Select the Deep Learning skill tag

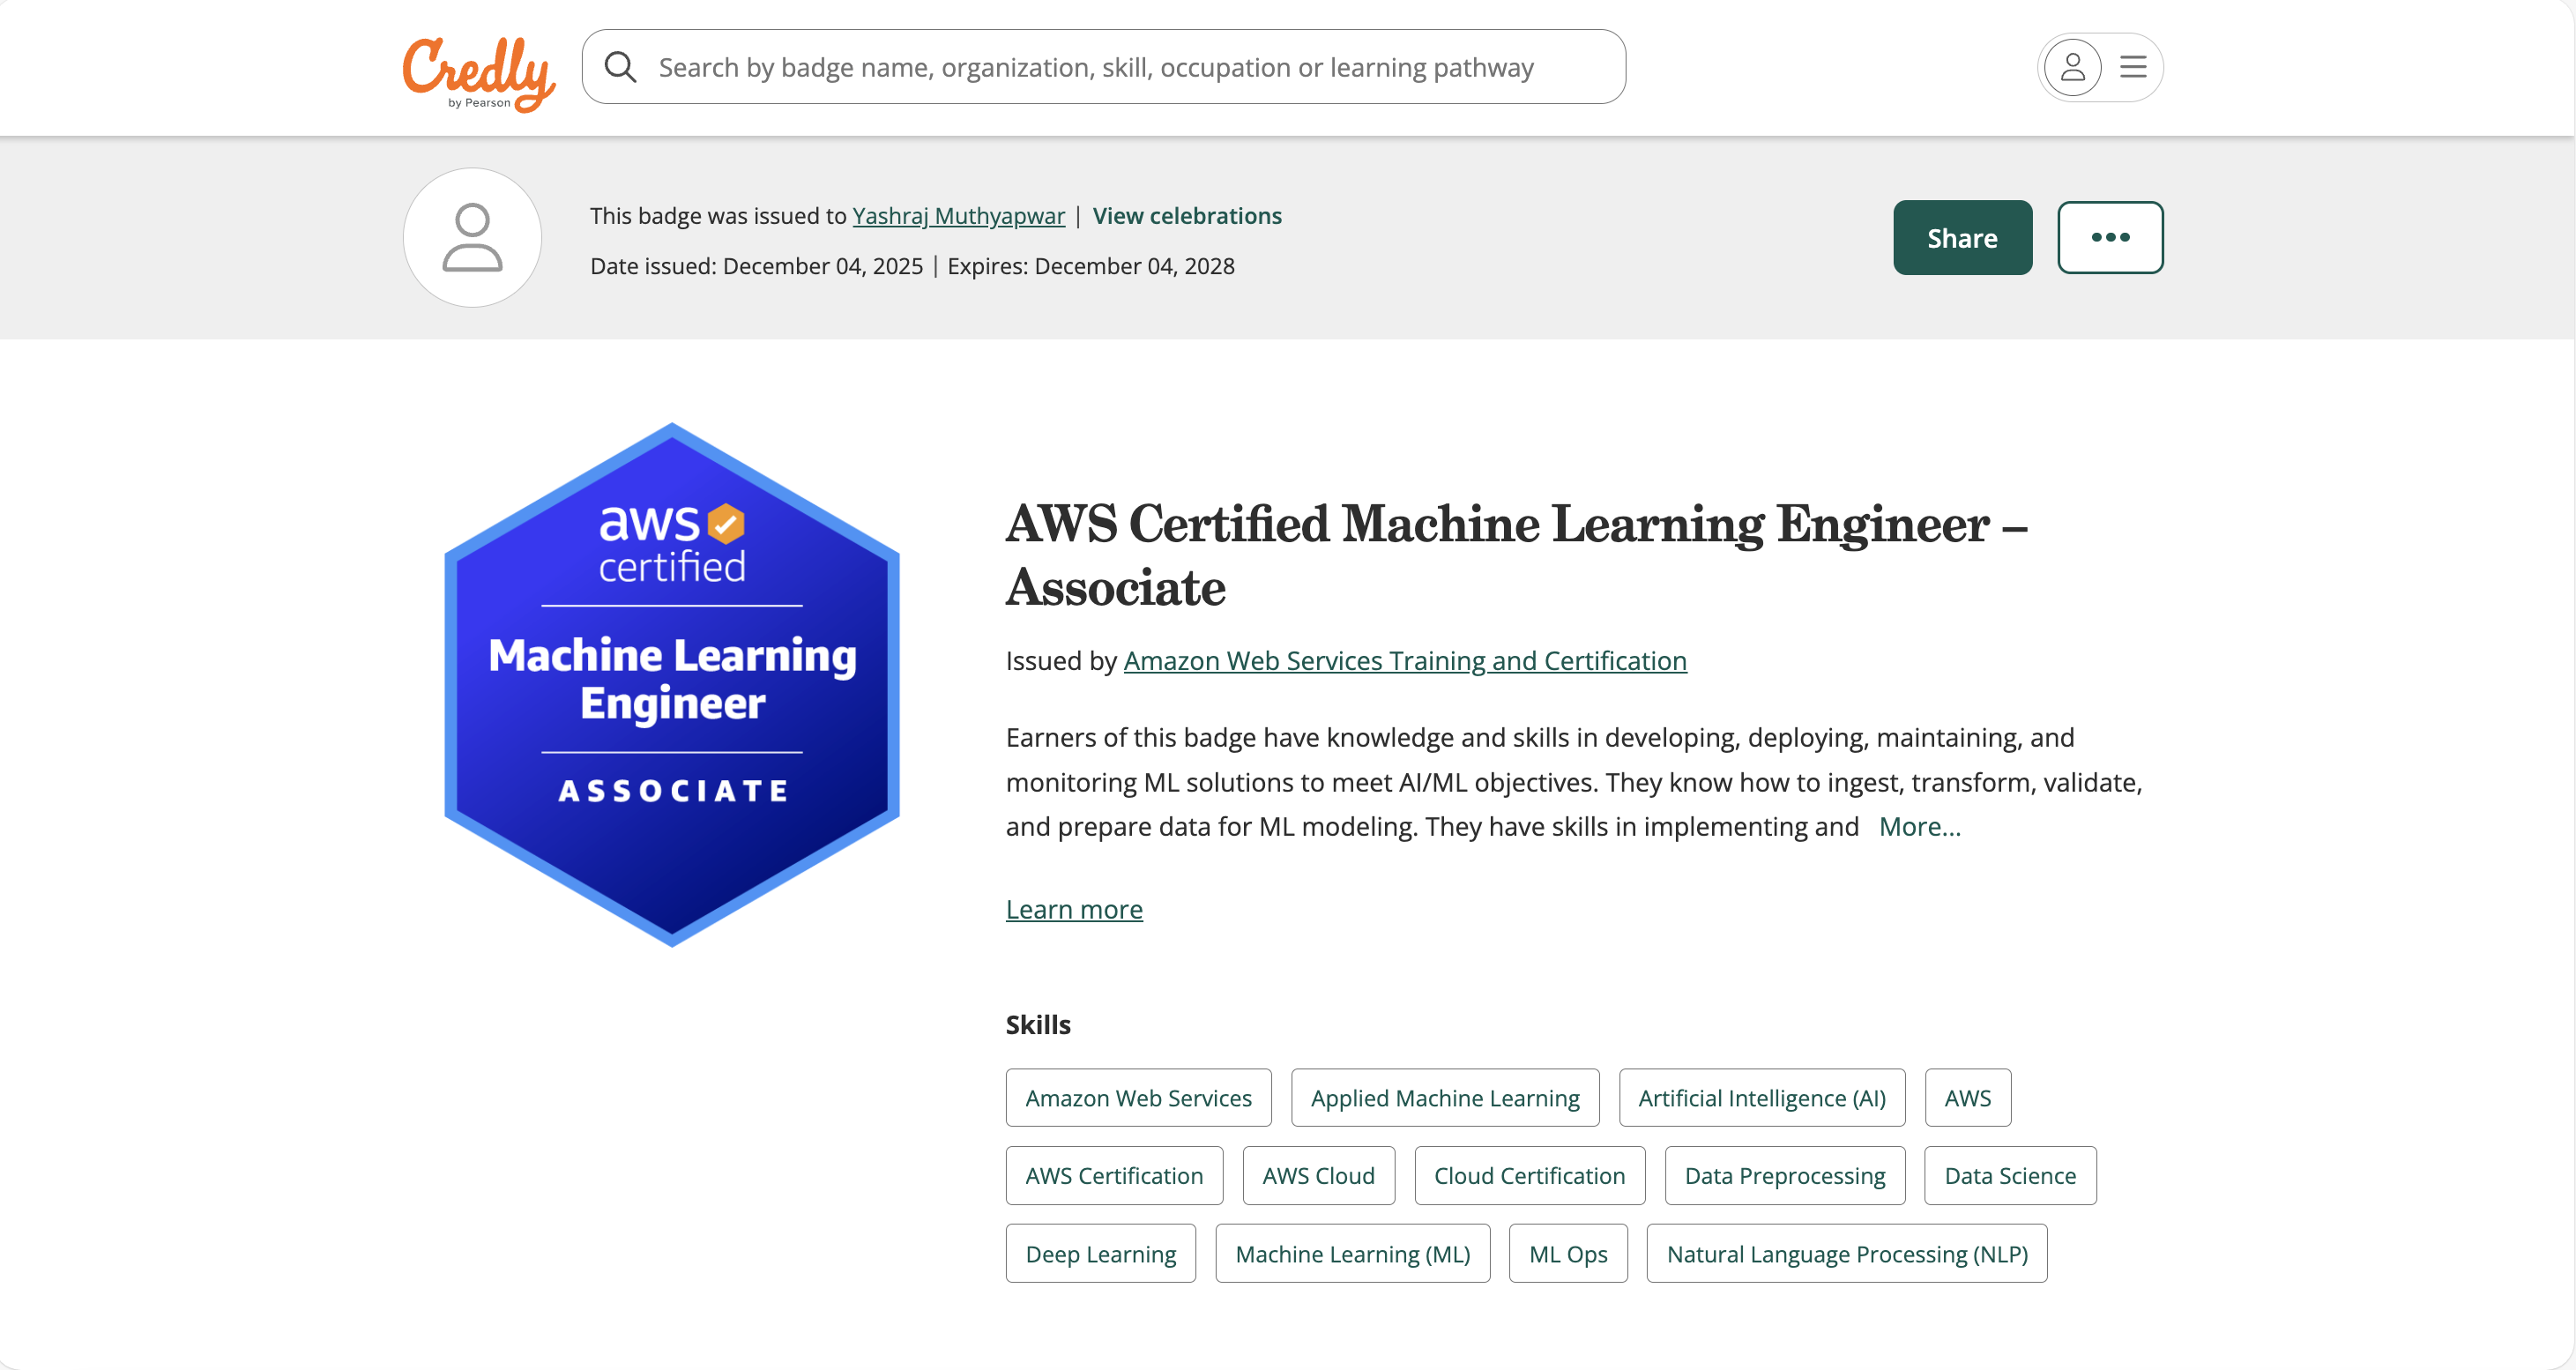point(1100,1253)
